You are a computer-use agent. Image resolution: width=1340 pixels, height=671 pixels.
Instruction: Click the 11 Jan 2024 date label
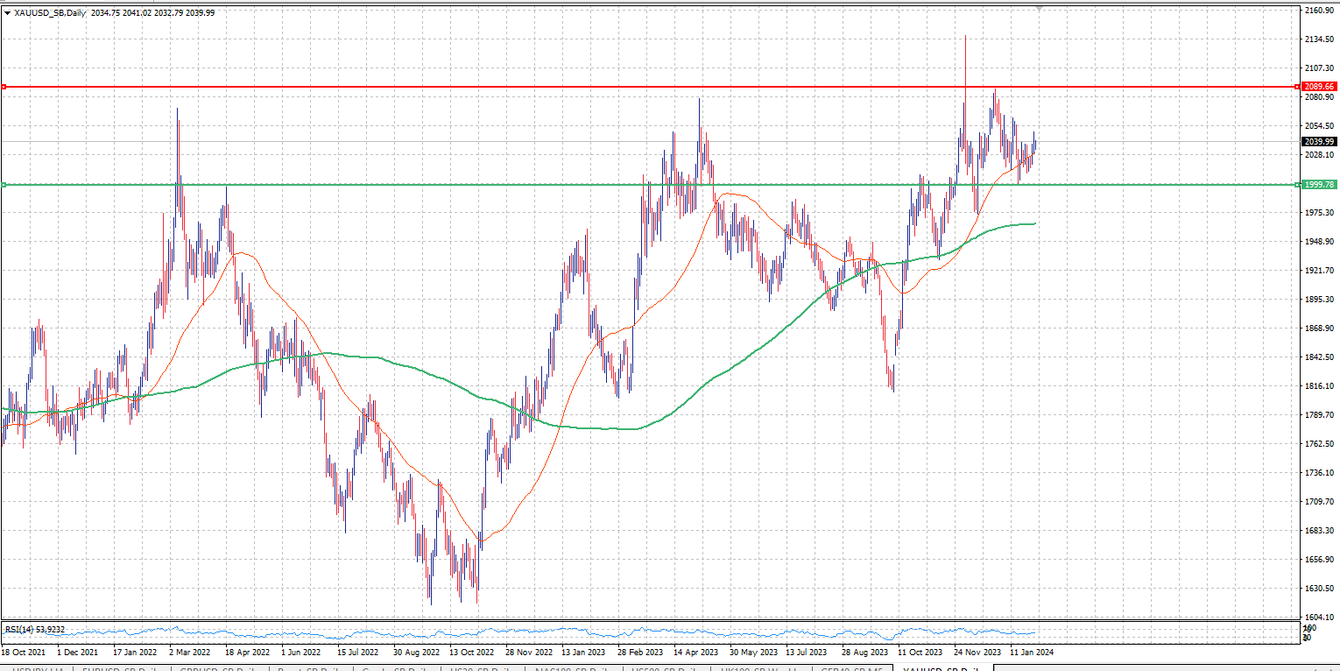1031,651
